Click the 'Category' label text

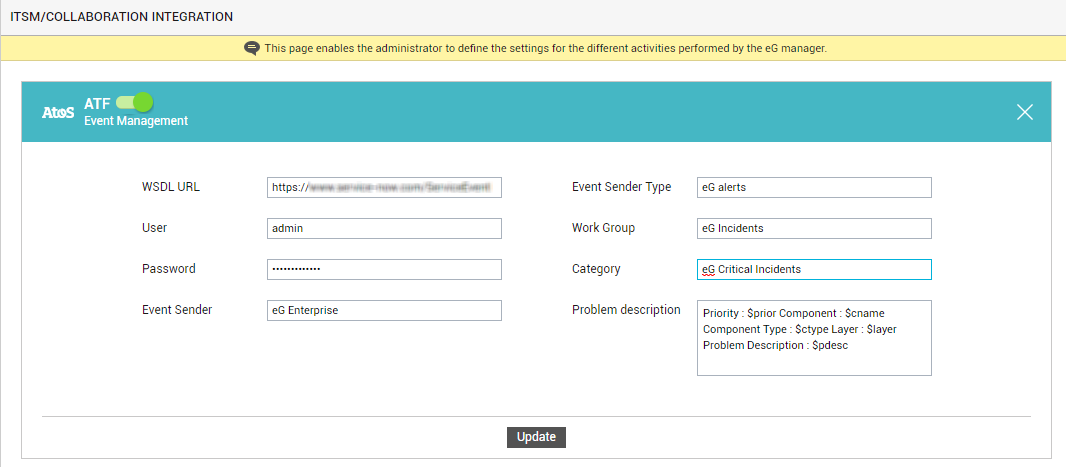[x=596, y=269]
